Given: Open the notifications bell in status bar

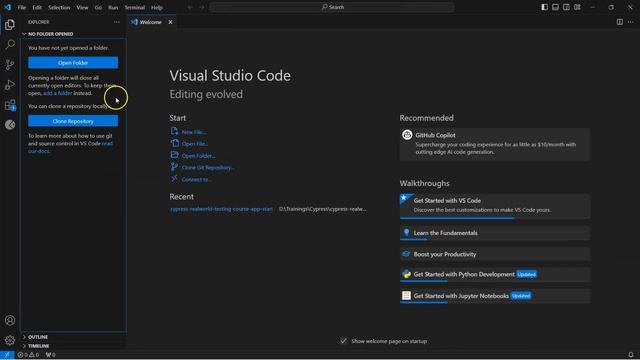Looking at the screenshot, I should (x=631, y=355).
